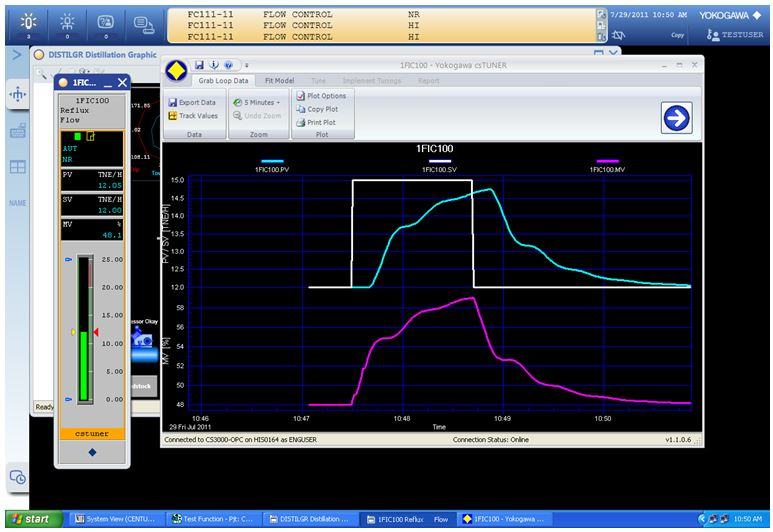The image size is (773, 532).
Task: Click the info icon in csTUNER quick toolbar
Action: click(x=214, y=65)
